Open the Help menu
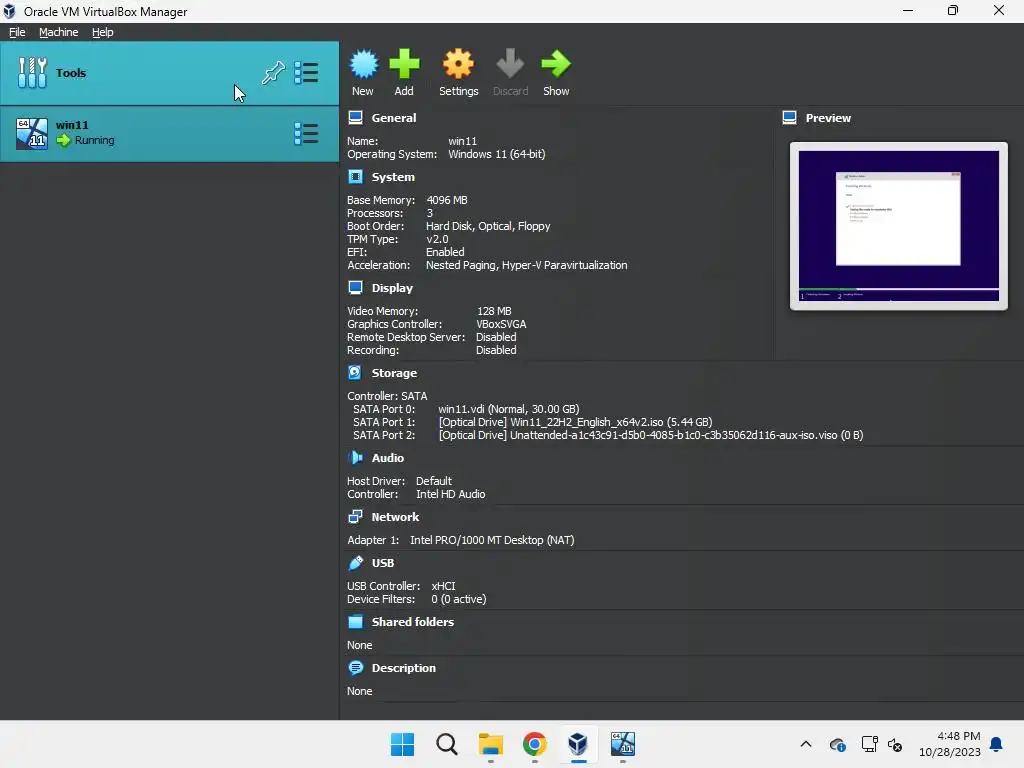Screen dimensions: 1024x768 click(x=103, y=32)
